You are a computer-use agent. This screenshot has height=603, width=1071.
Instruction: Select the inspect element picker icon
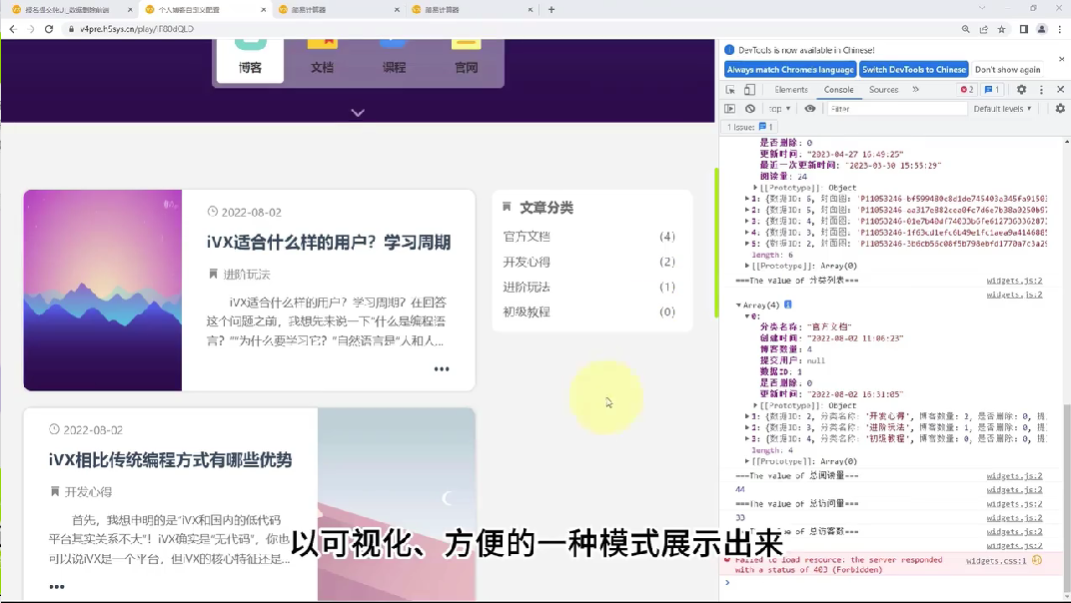[730, 89]
